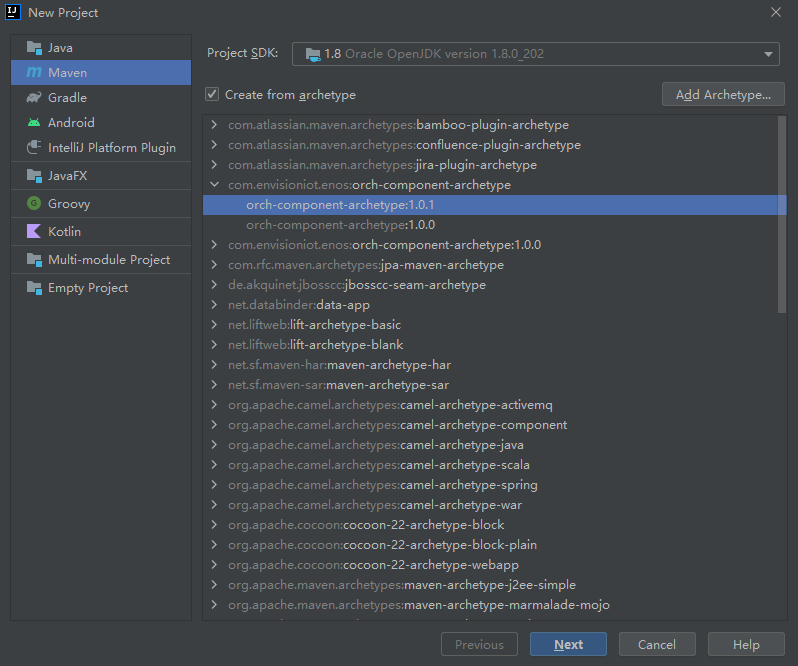Select Android project type

[101, 123]
